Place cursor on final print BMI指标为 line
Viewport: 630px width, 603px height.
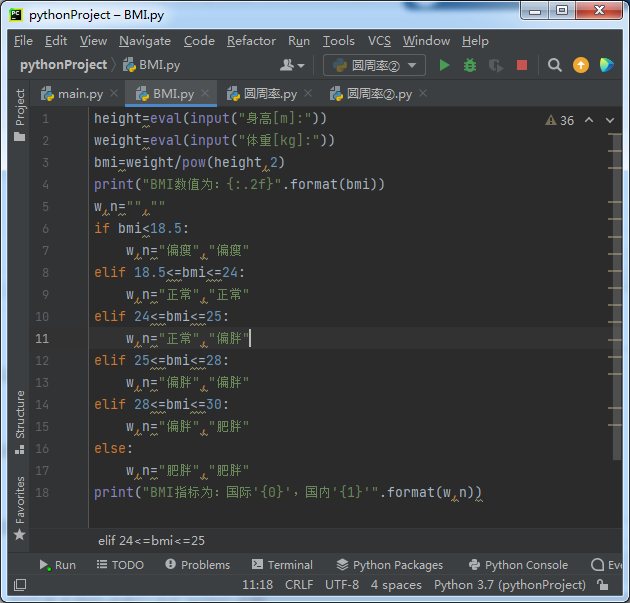[288, 493]
